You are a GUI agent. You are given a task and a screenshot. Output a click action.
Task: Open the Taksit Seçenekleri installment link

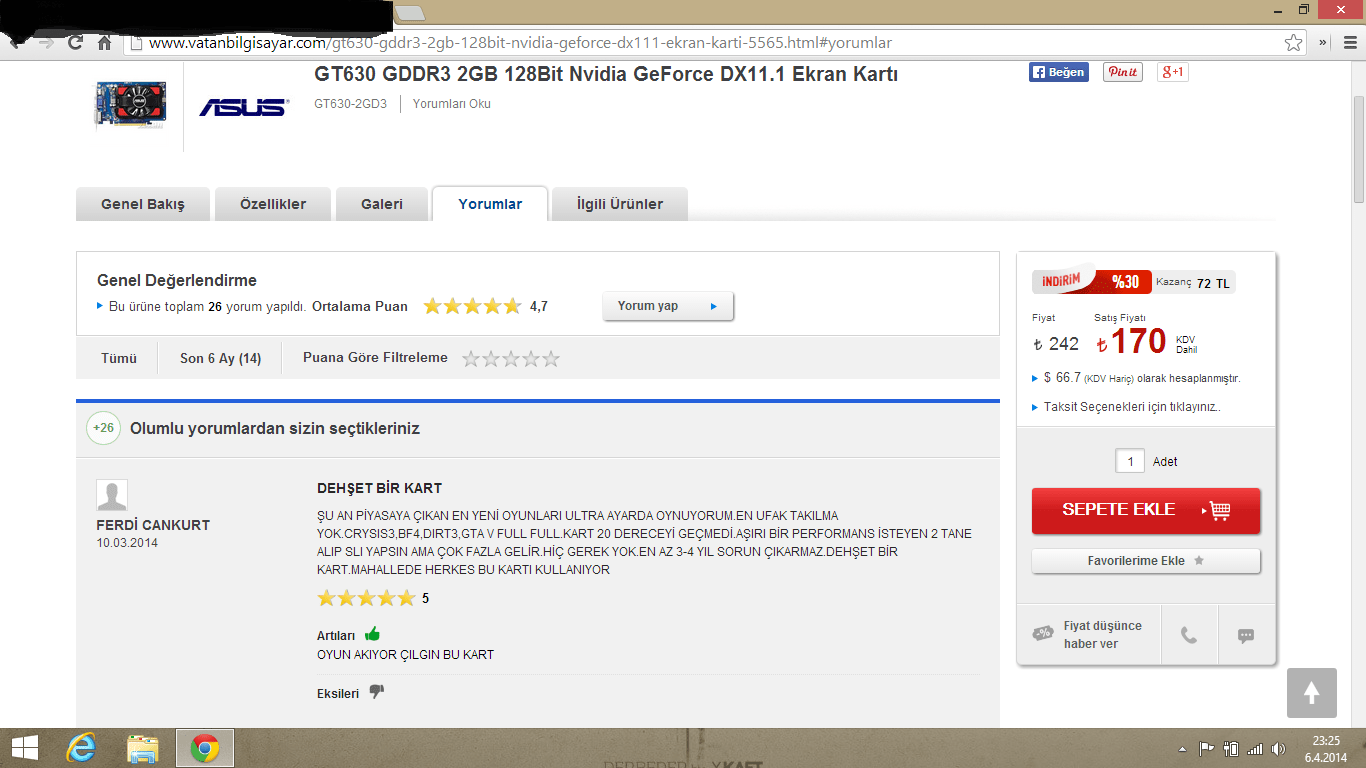click(1132, 407)
